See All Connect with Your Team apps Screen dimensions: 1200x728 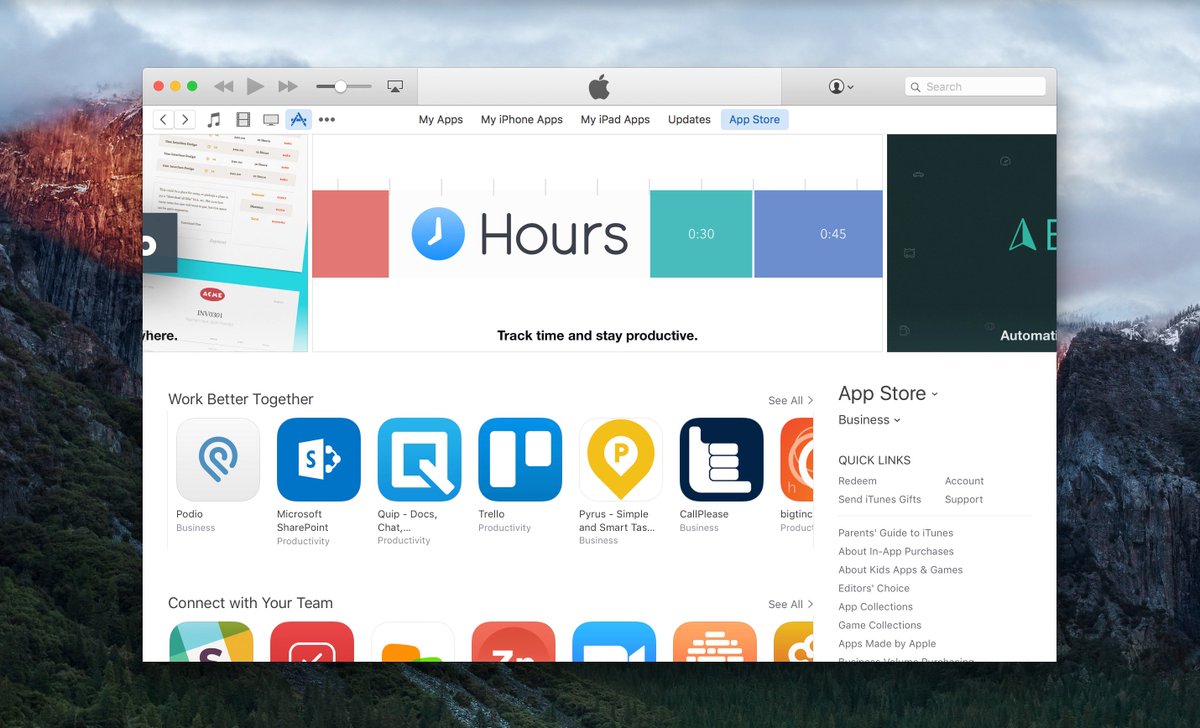790,605
